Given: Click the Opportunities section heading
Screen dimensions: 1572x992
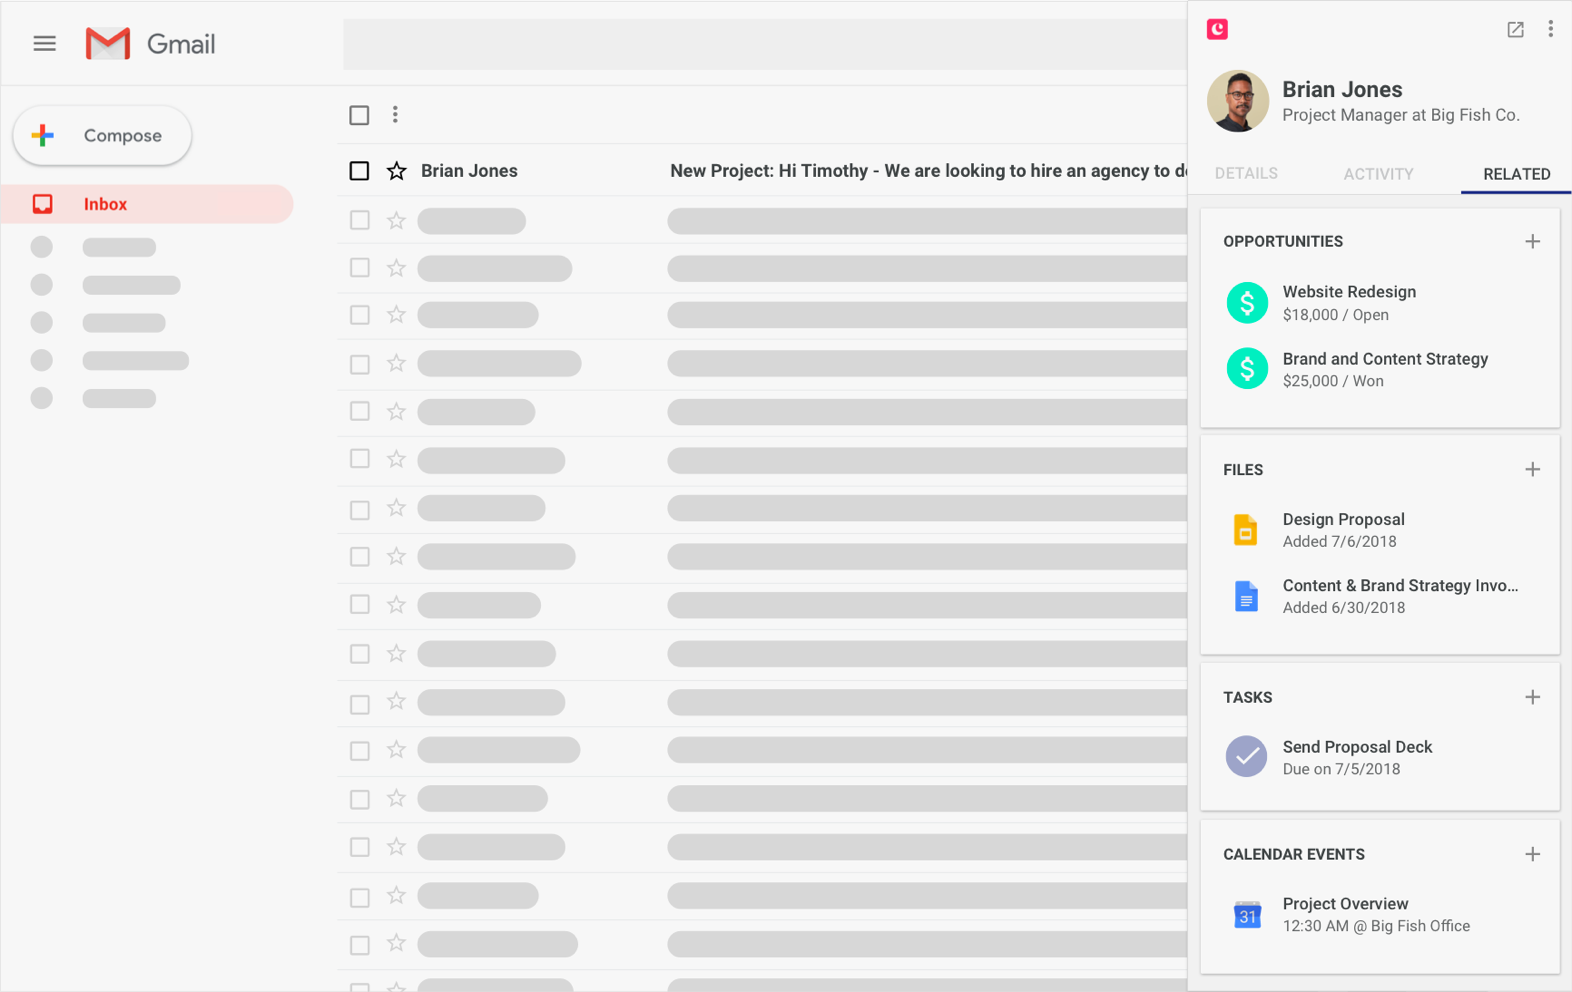Looking at the screenshot, I should coord(1283,241).
